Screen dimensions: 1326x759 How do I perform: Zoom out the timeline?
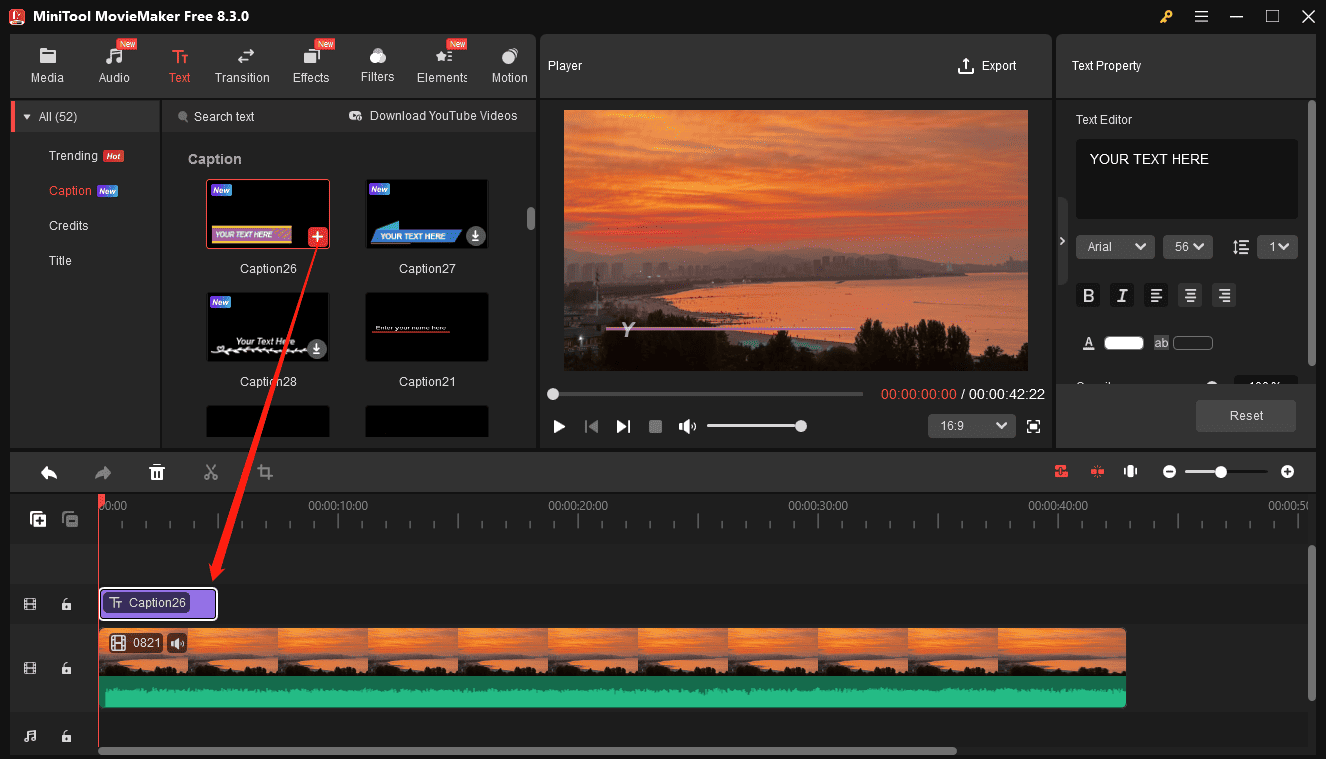tap(1169, 472)
